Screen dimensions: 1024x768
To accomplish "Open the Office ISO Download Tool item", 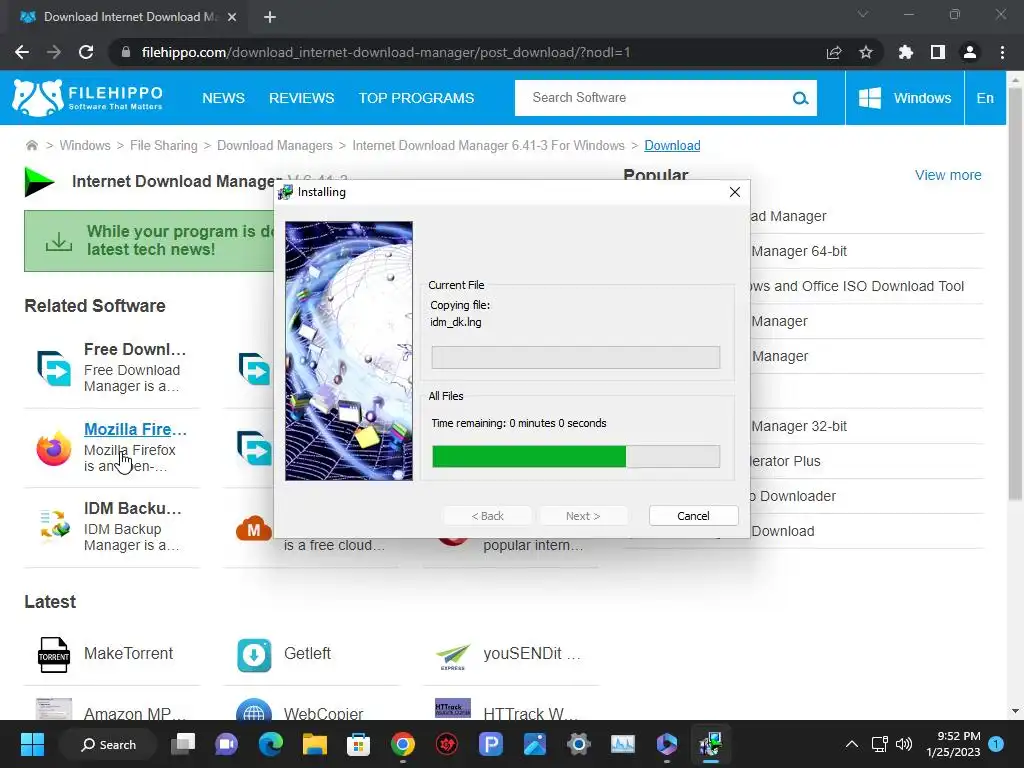I will click(857, 286).
